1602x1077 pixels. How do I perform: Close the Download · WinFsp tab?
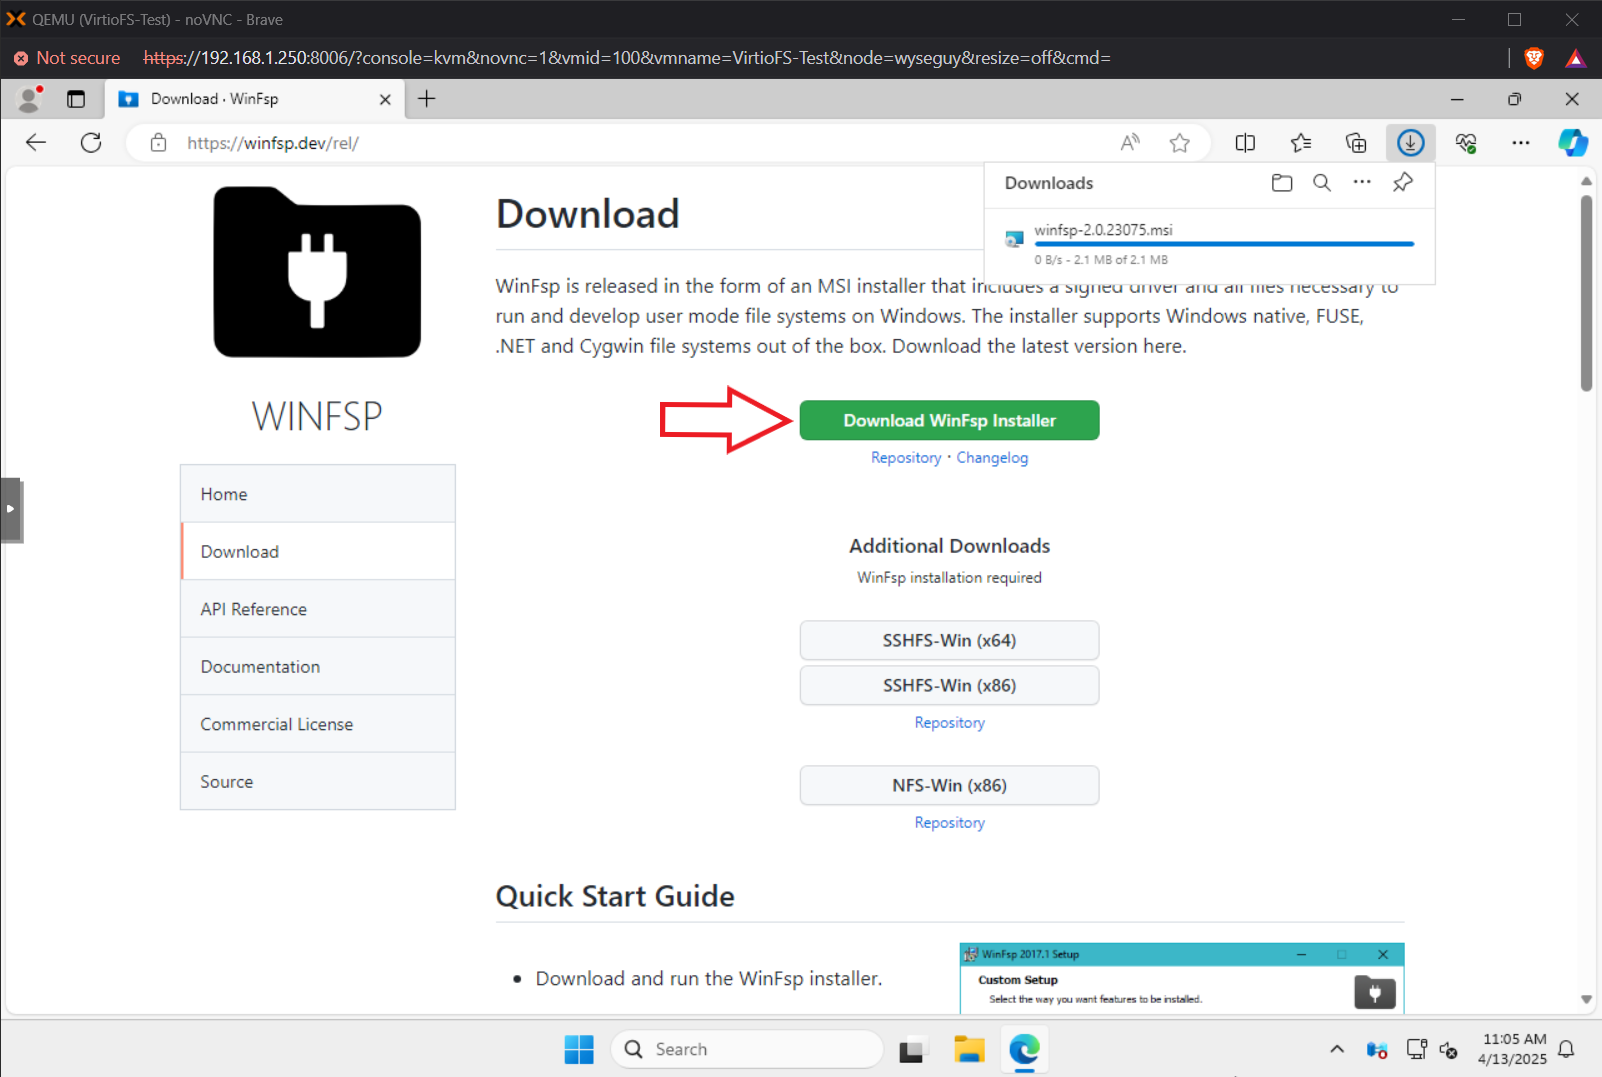pyautogui.click(x=385, y=99)
